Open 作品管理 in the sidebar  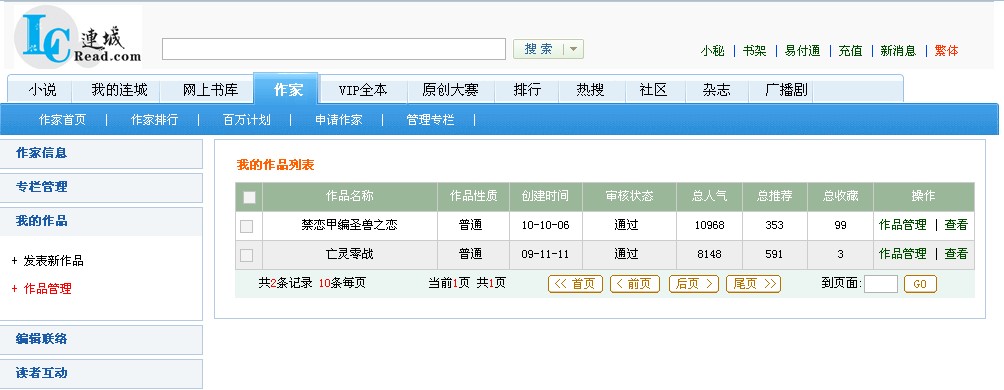(x=47, y=289)
